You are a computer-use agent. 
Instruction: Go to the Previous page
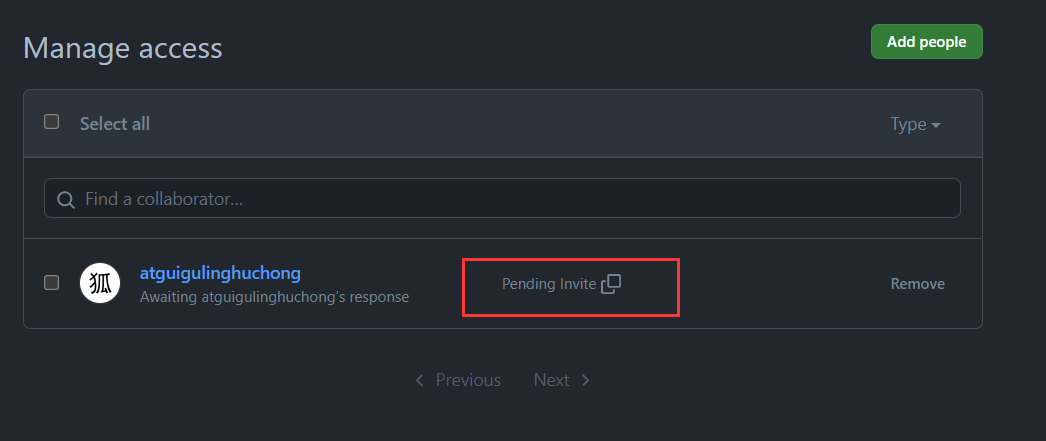tap(458, 380)
